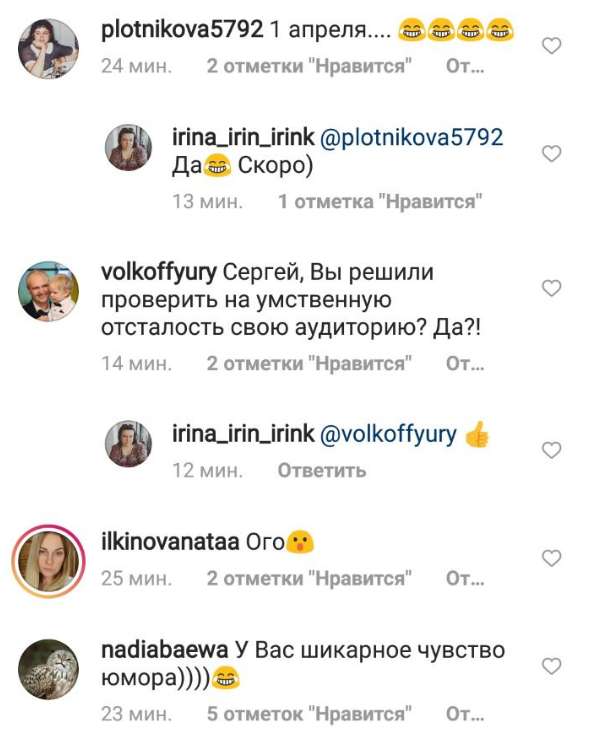Open plotnikova5792's profile picture
Image resolution: width=596 pixels, height=750 pixels.
click(x=48, y=48)
